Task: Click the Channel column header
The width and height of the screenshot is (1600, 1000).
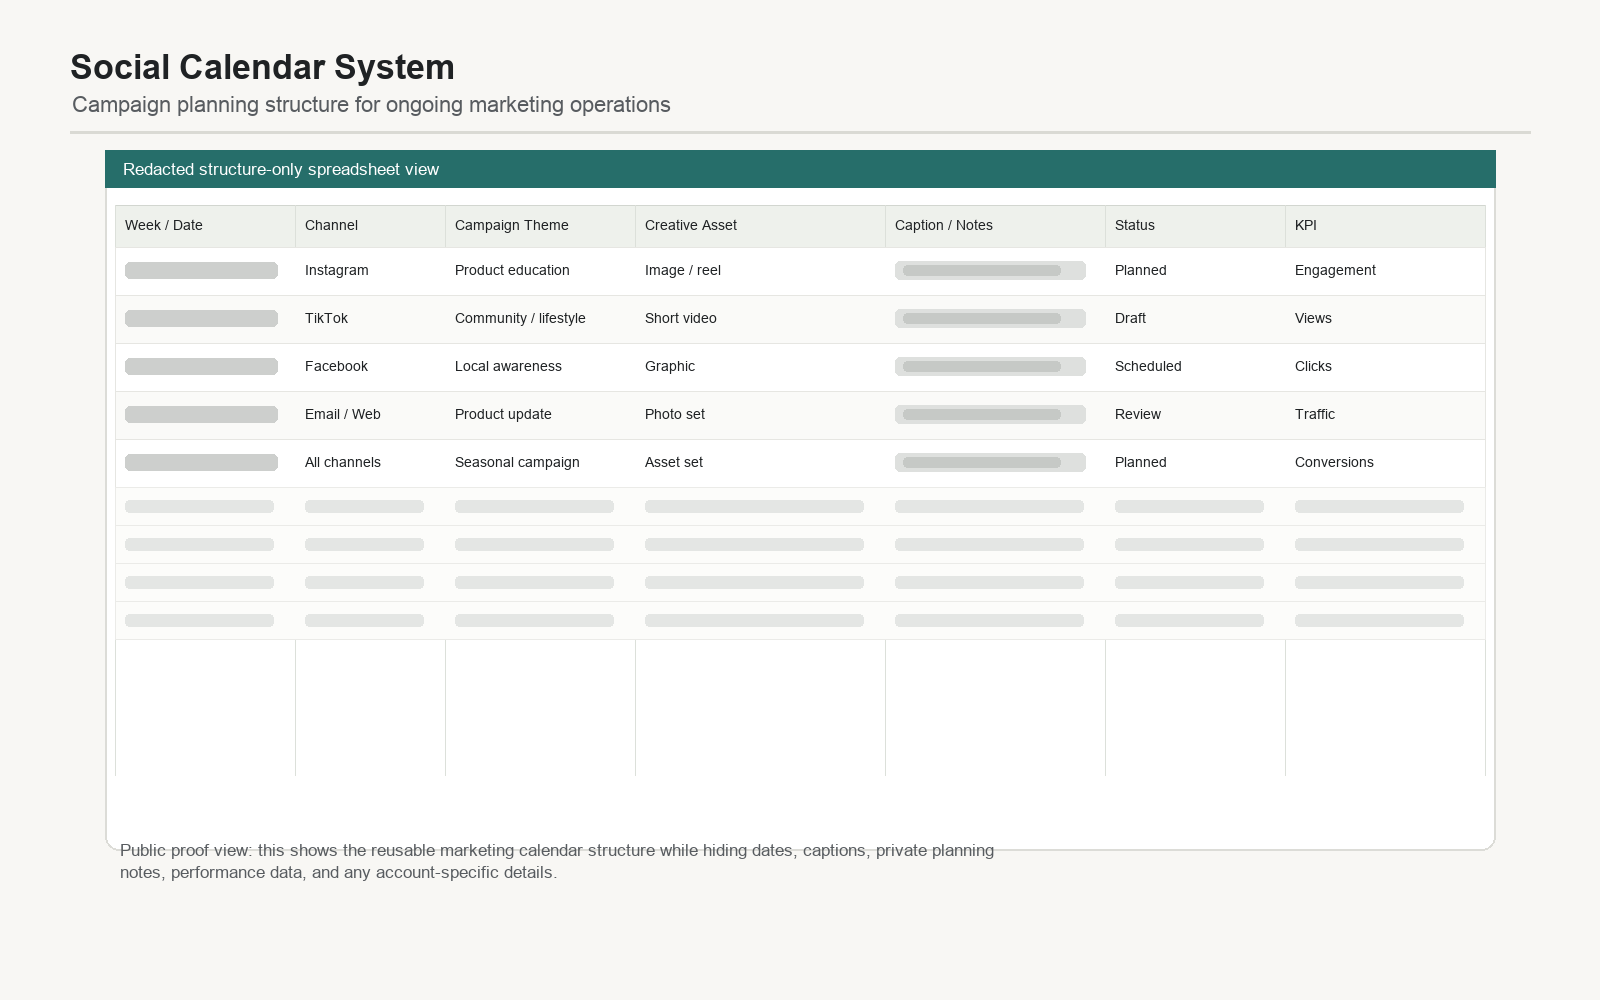Action: coord(370,226)
